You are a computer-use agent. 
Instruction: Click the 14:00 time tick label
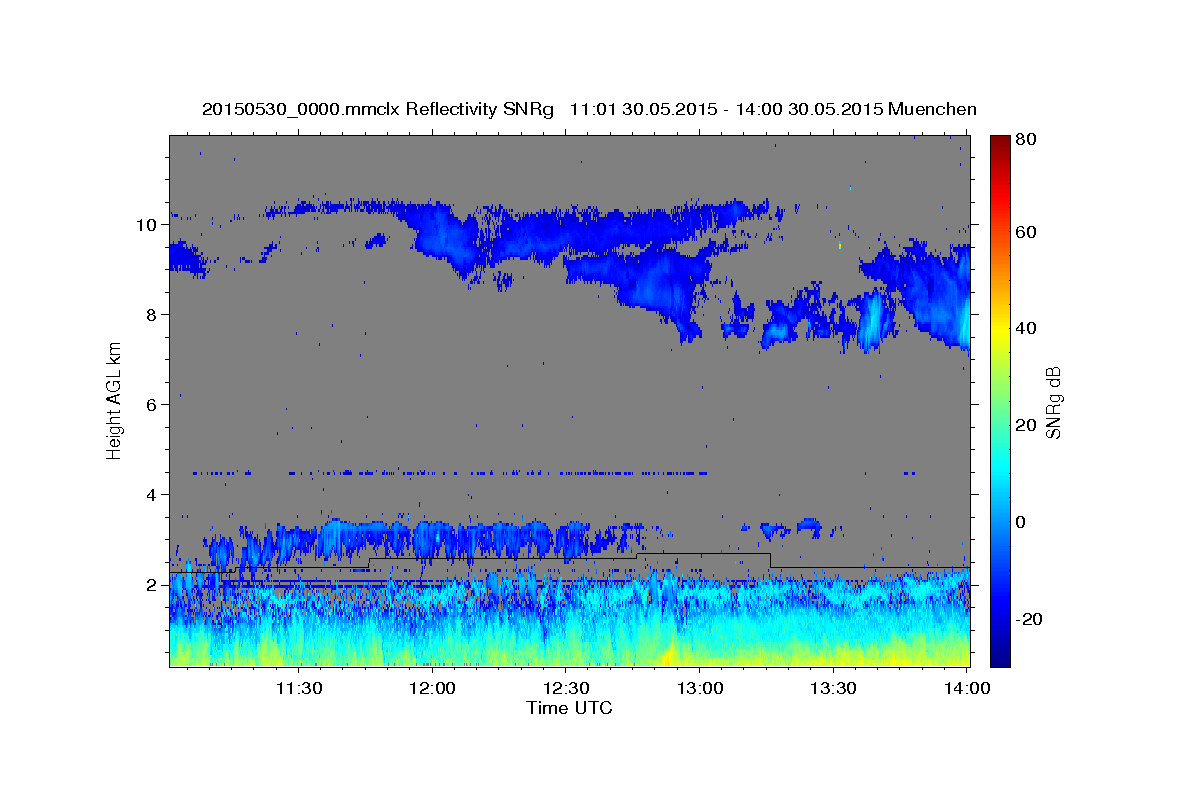point(966,689)
